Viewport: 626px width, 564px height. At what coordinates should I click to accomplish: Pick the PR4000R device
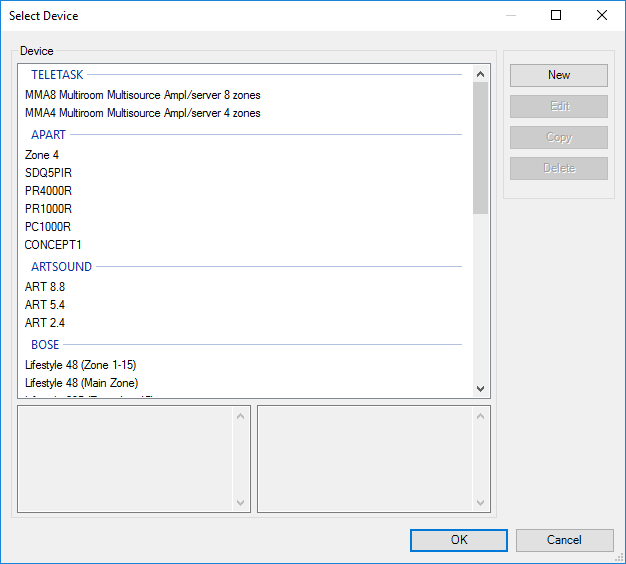[x=48, y=191]
